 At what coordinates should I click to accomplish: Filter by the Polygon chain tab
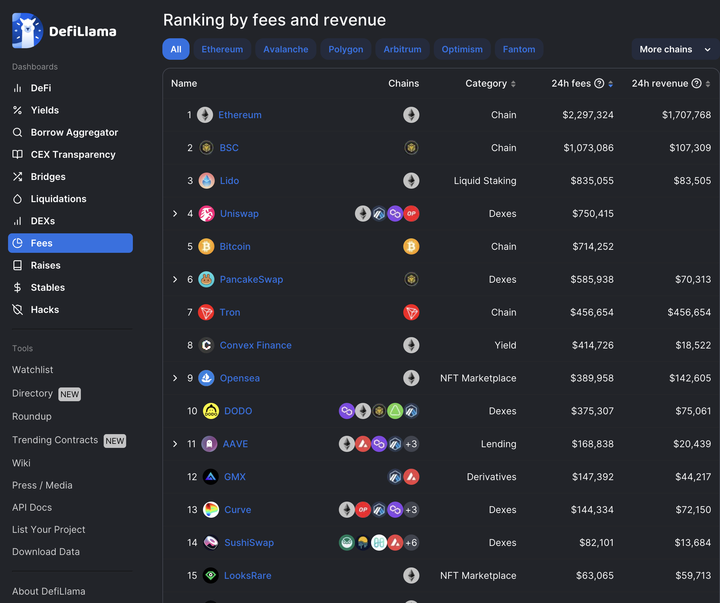(x=346, y=49)
